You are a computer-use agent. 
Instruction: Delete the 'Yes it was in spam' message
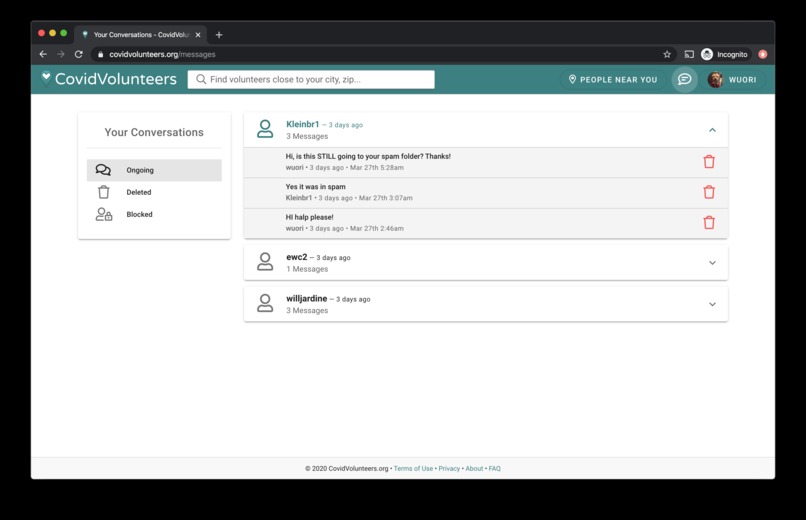point(709,192)
